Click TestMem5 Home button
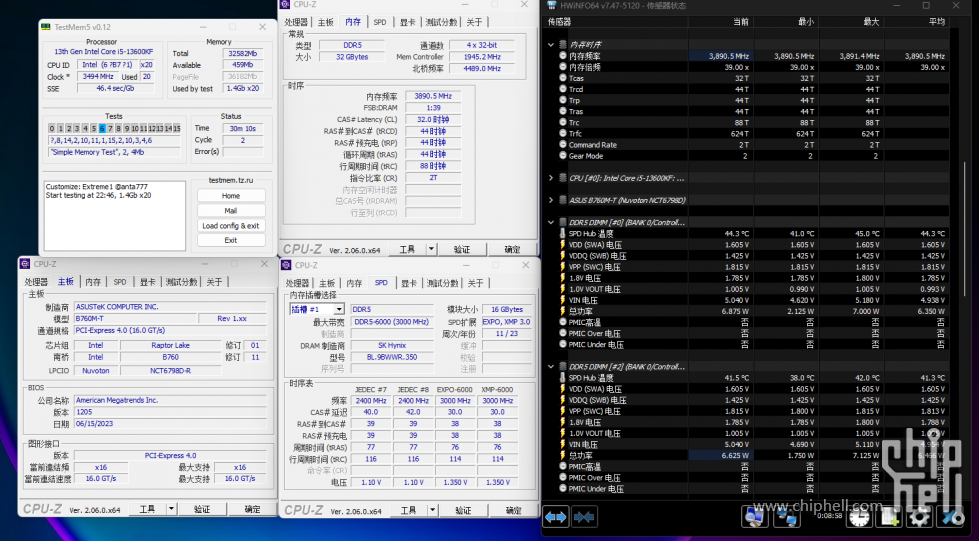Viewport: 979px width, 541px height. (231, 196)
